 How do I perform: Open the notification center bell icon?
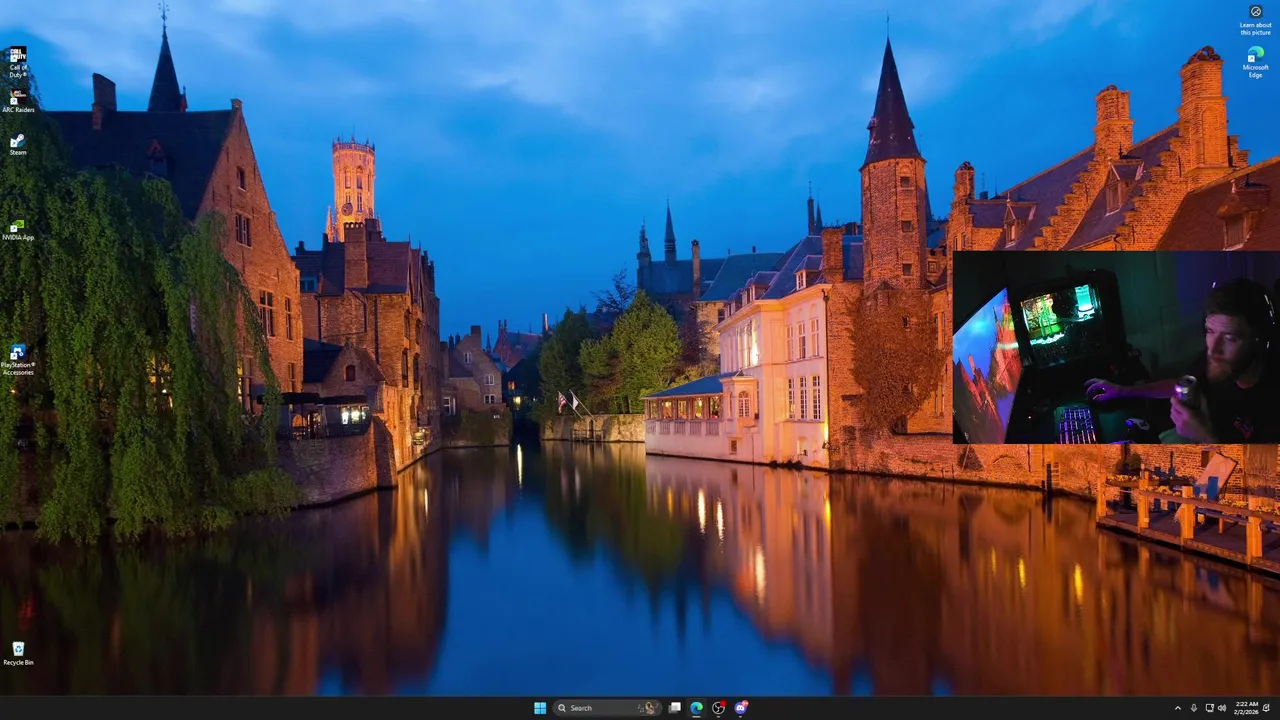coord(1266,708)
